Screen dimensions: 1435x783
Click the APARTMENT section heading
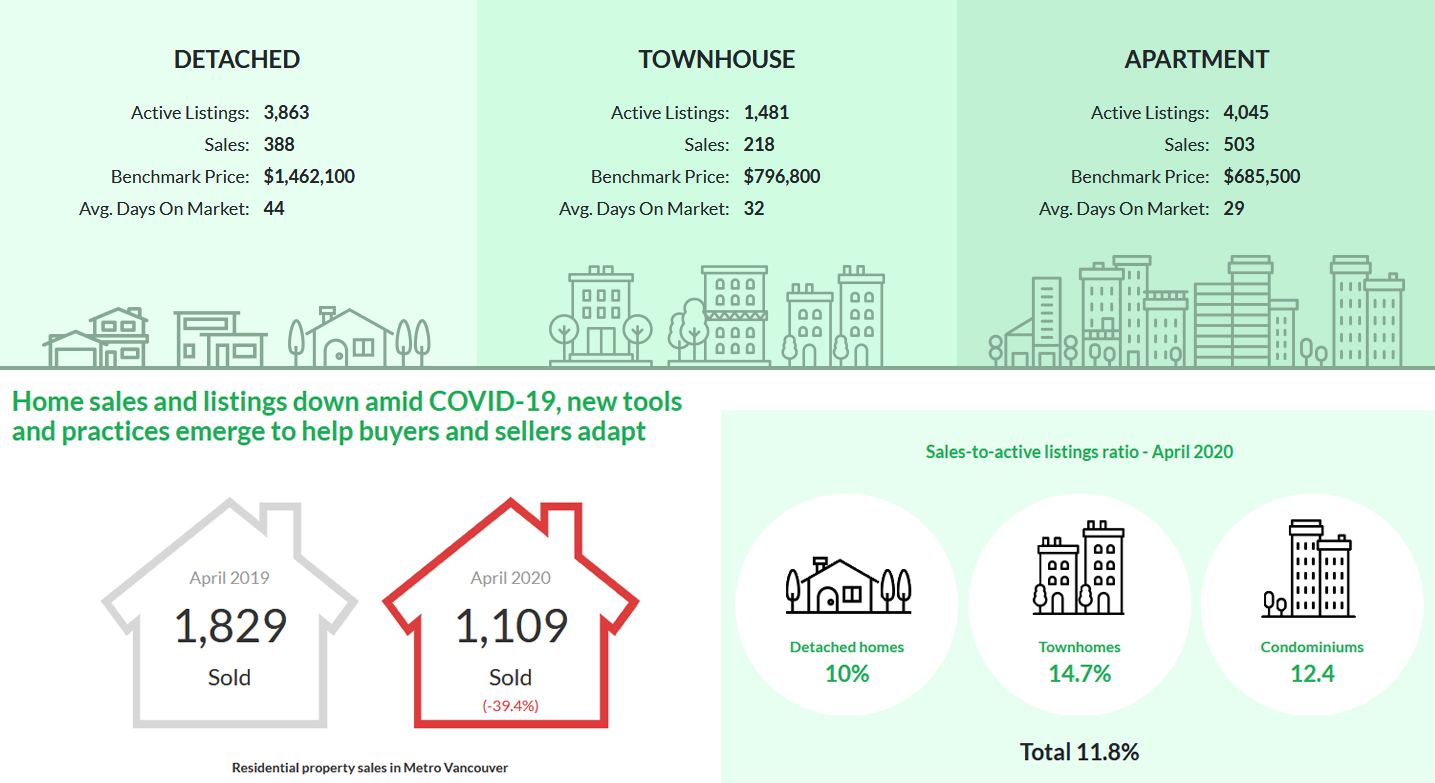(1196, 59)
